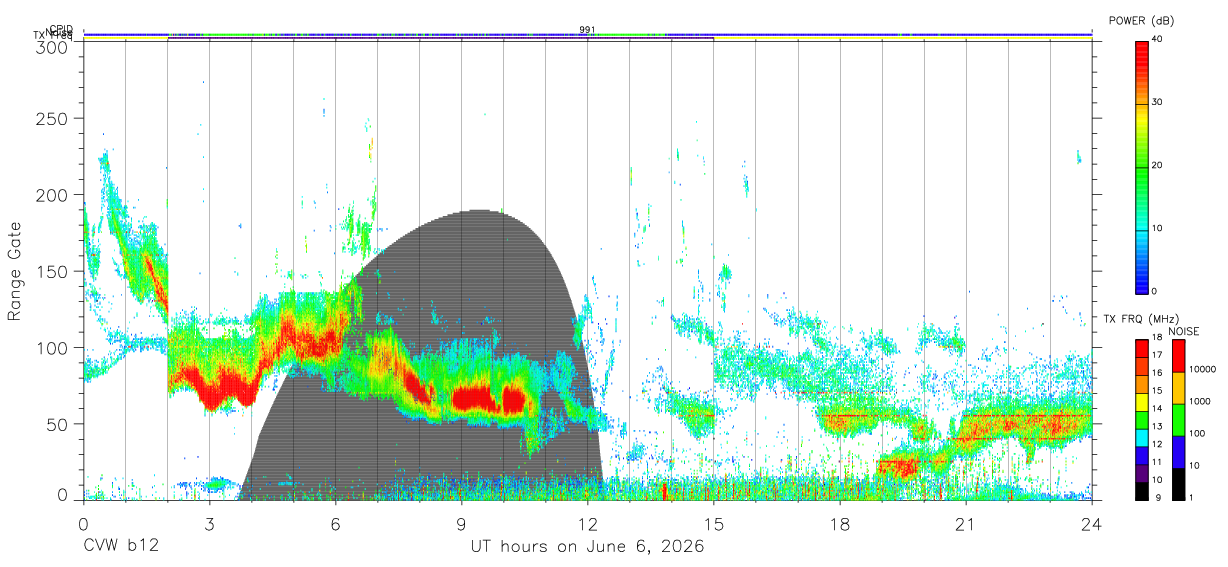Screen dimensions: 1228x567
Task: Pick the blue 11-12 MHz TX FRQ swatch
Action: (1141, 454)
